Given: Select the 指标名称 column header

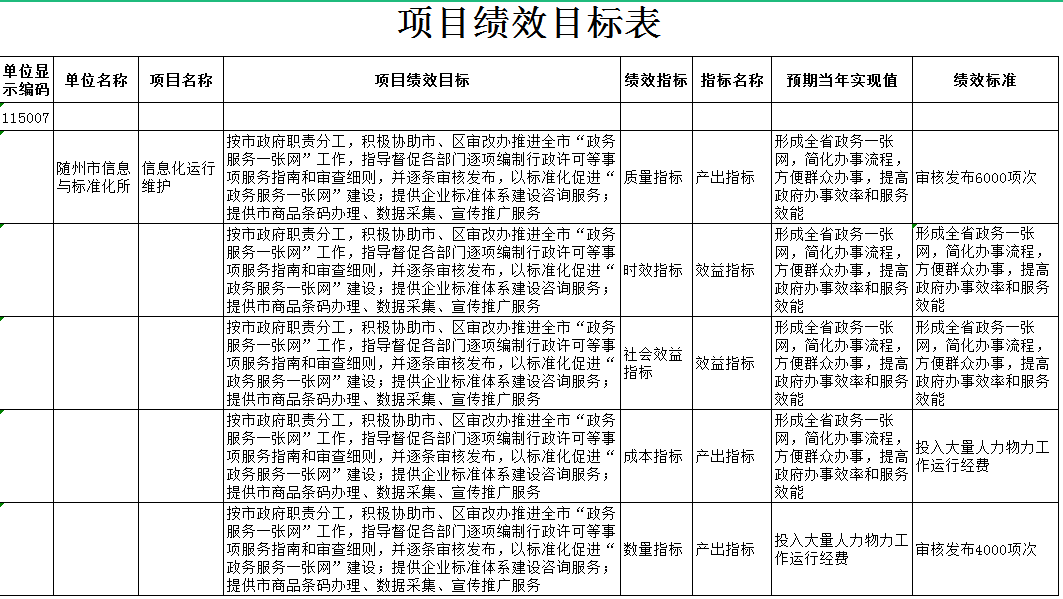Looking at the screenshot, I should coord(732,80).
